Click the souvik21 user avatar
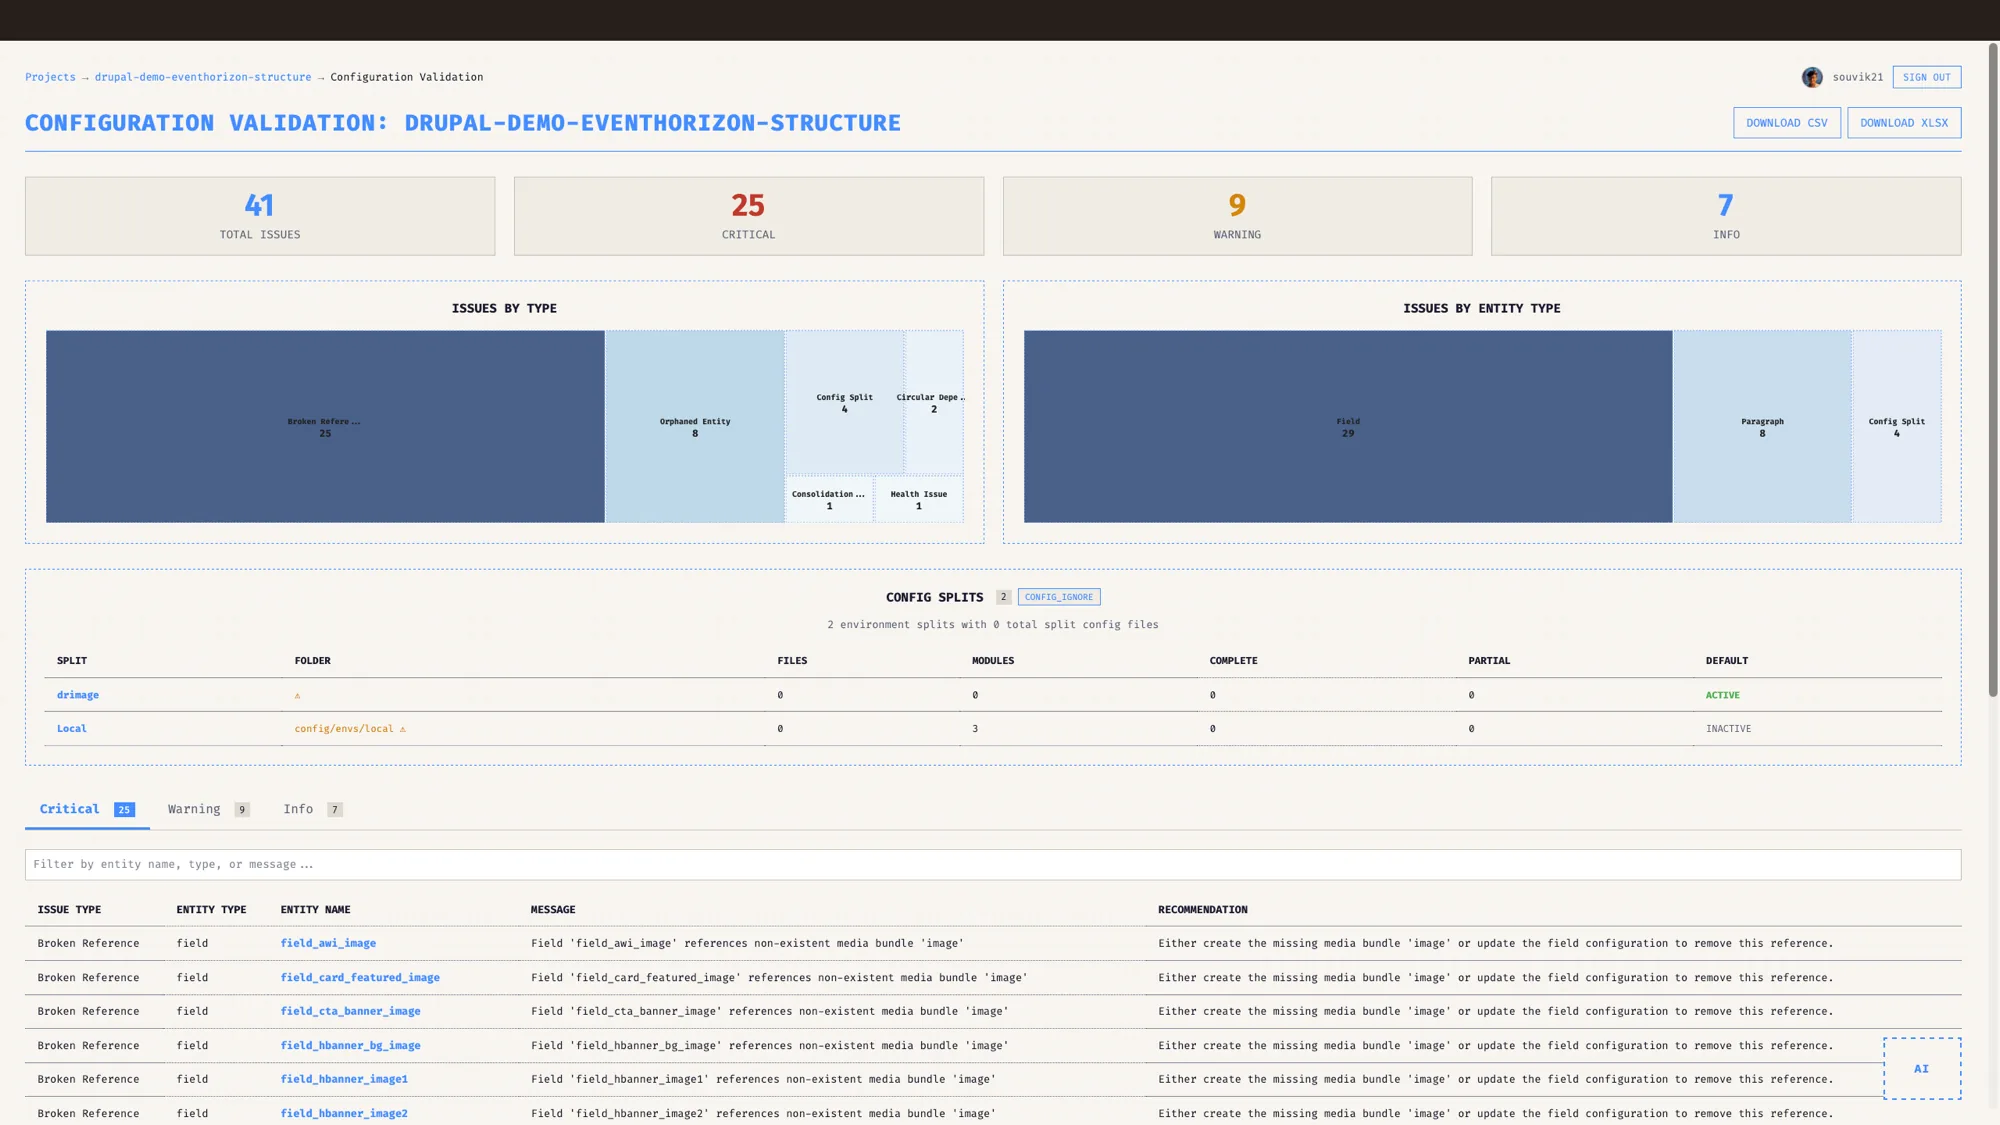This screenshot has height=1125, width=2000. coord(1812,77)
